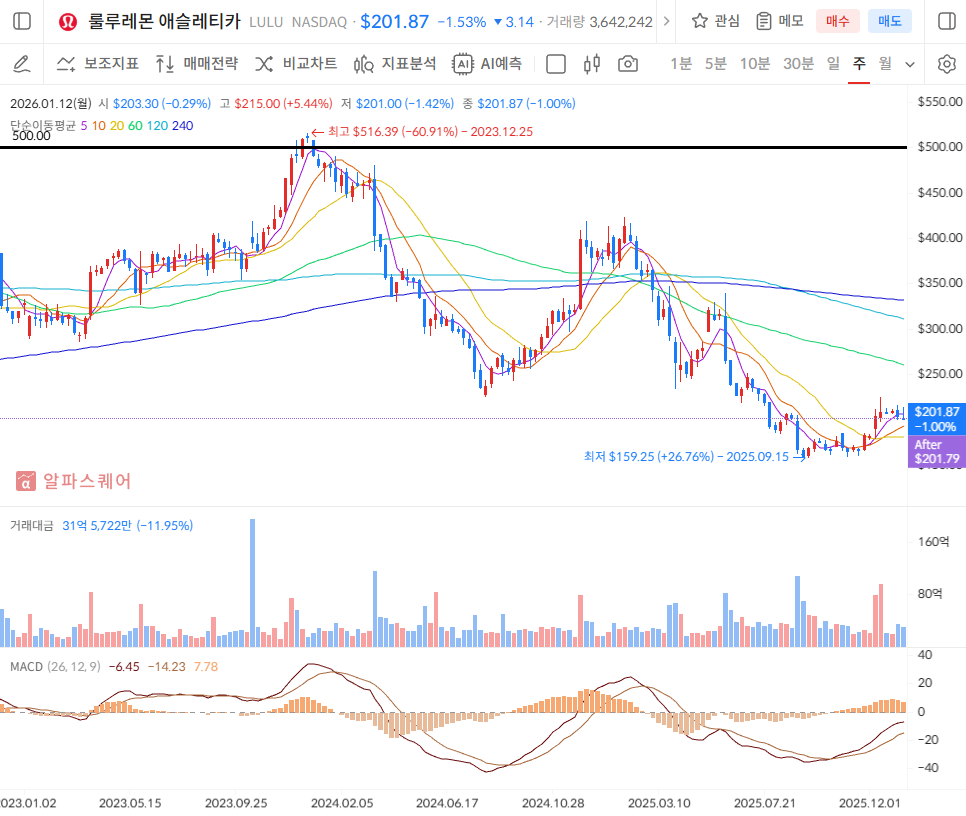Screen dimensions: 966x816
Task: Expand the timeframe dropdown chevron
Action: coord(910,64)
